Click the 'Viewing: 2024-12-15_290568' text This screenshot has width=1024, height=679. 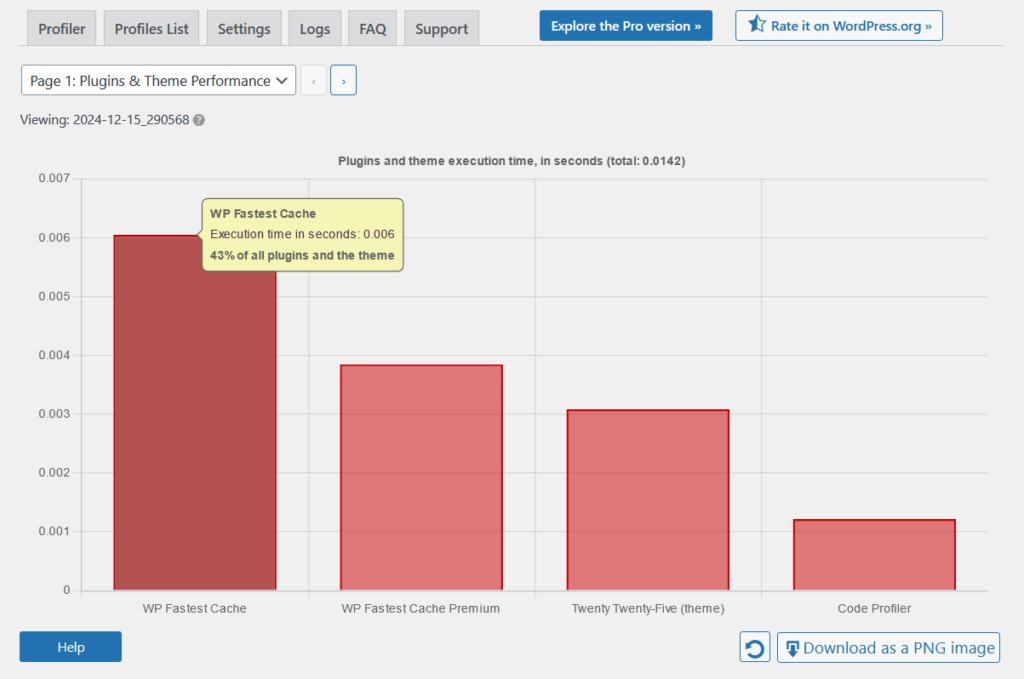point(104,120)
